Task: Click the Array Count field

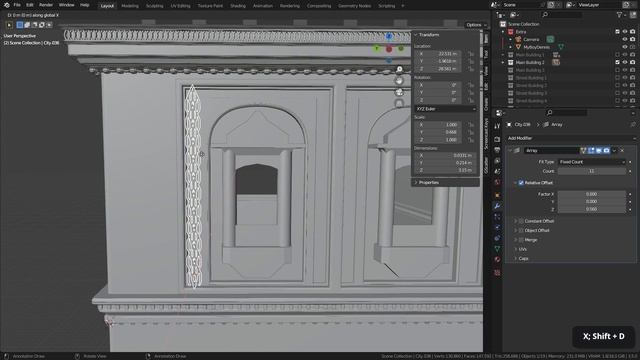Action: pos(592,171)
